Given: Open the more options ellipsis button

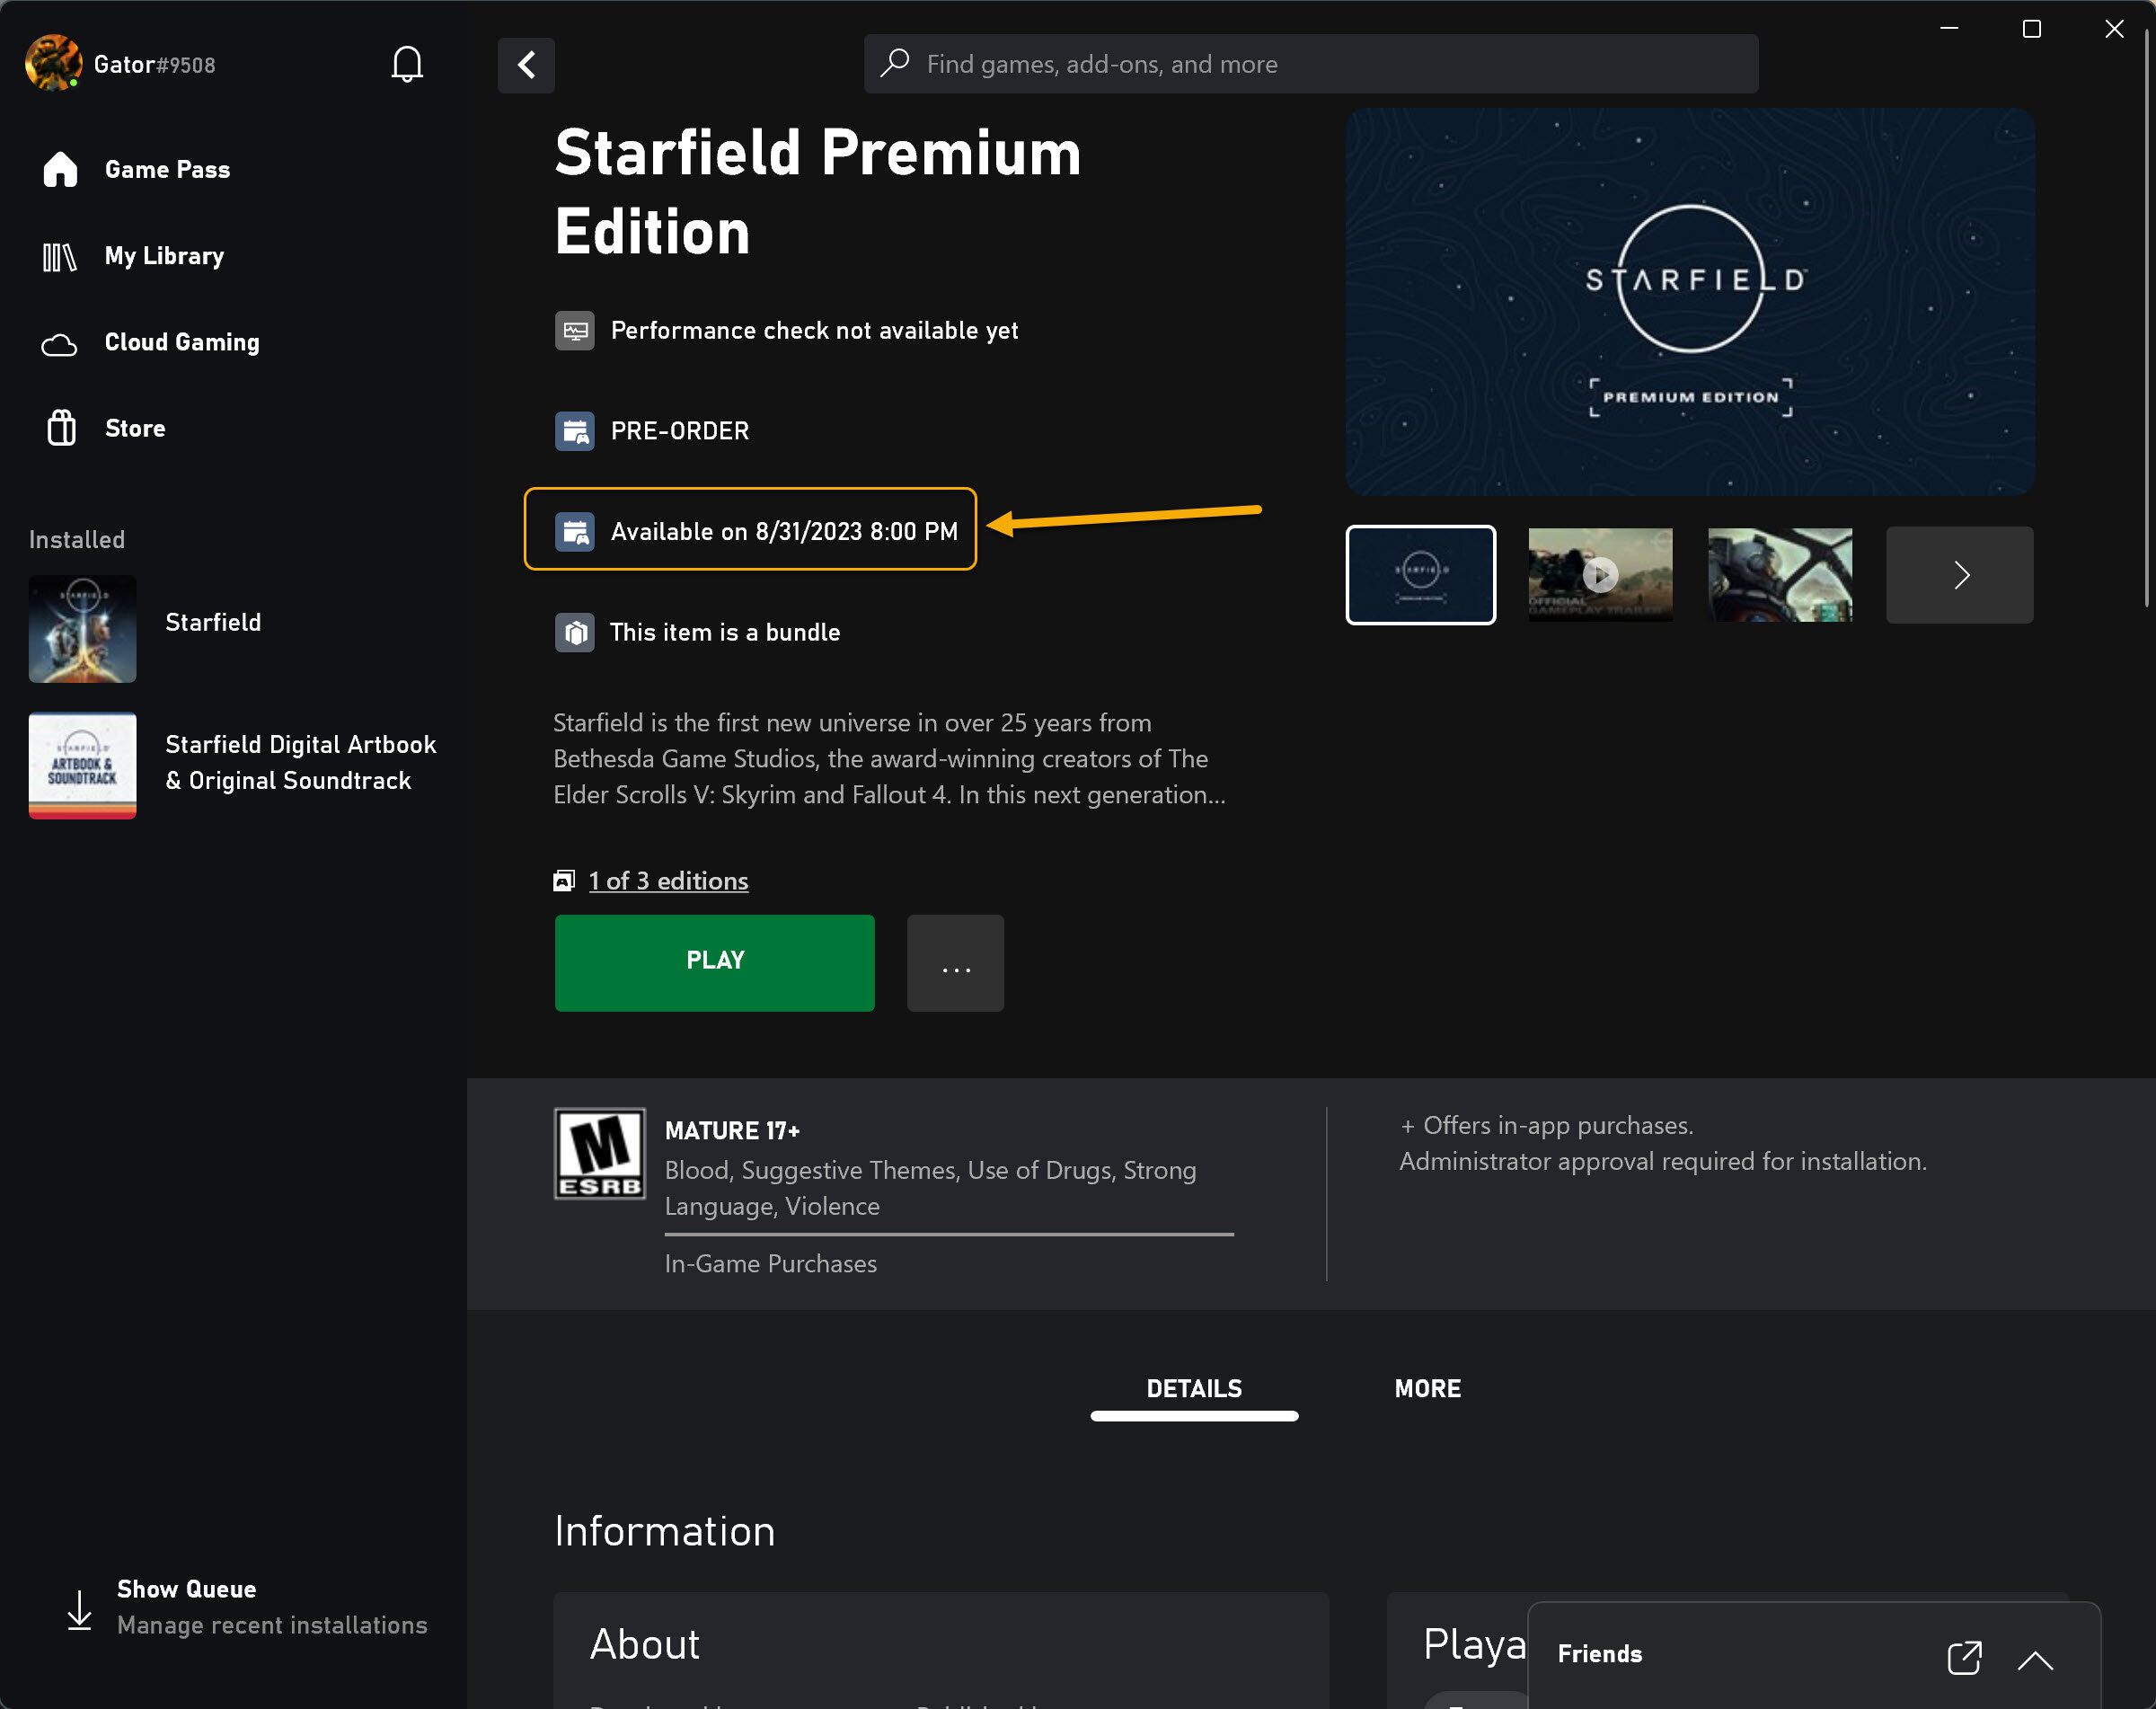Looking at the screenshot, I should pos(955,963).
